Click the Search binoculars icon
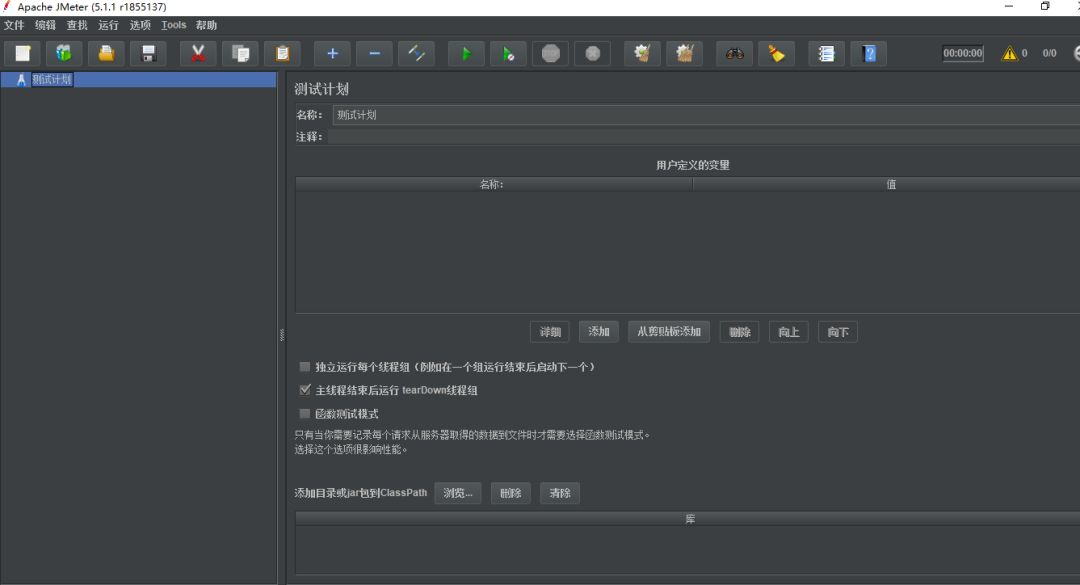1080x585 pixels. [x=734, y=54]
